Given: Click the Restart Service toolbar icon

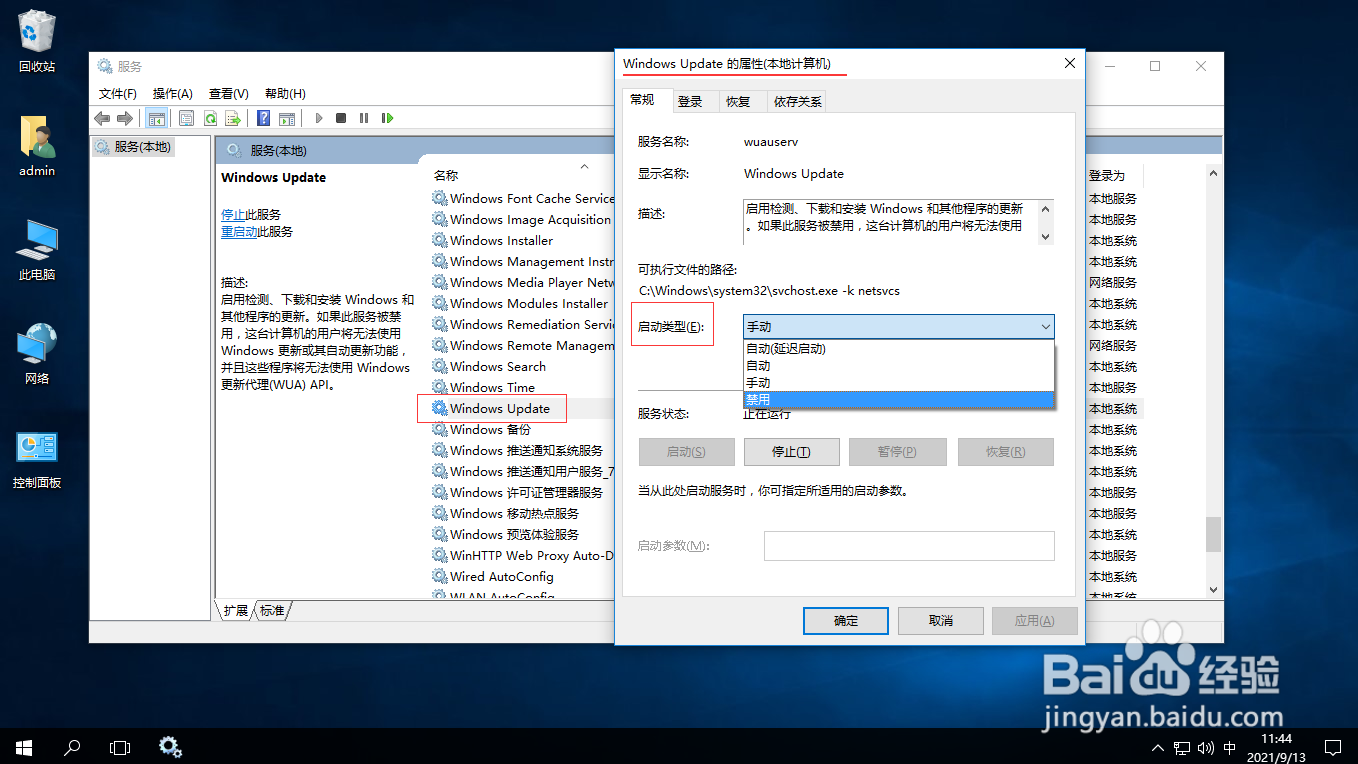Looking at the screenshot, I should (x=385, y=118).
